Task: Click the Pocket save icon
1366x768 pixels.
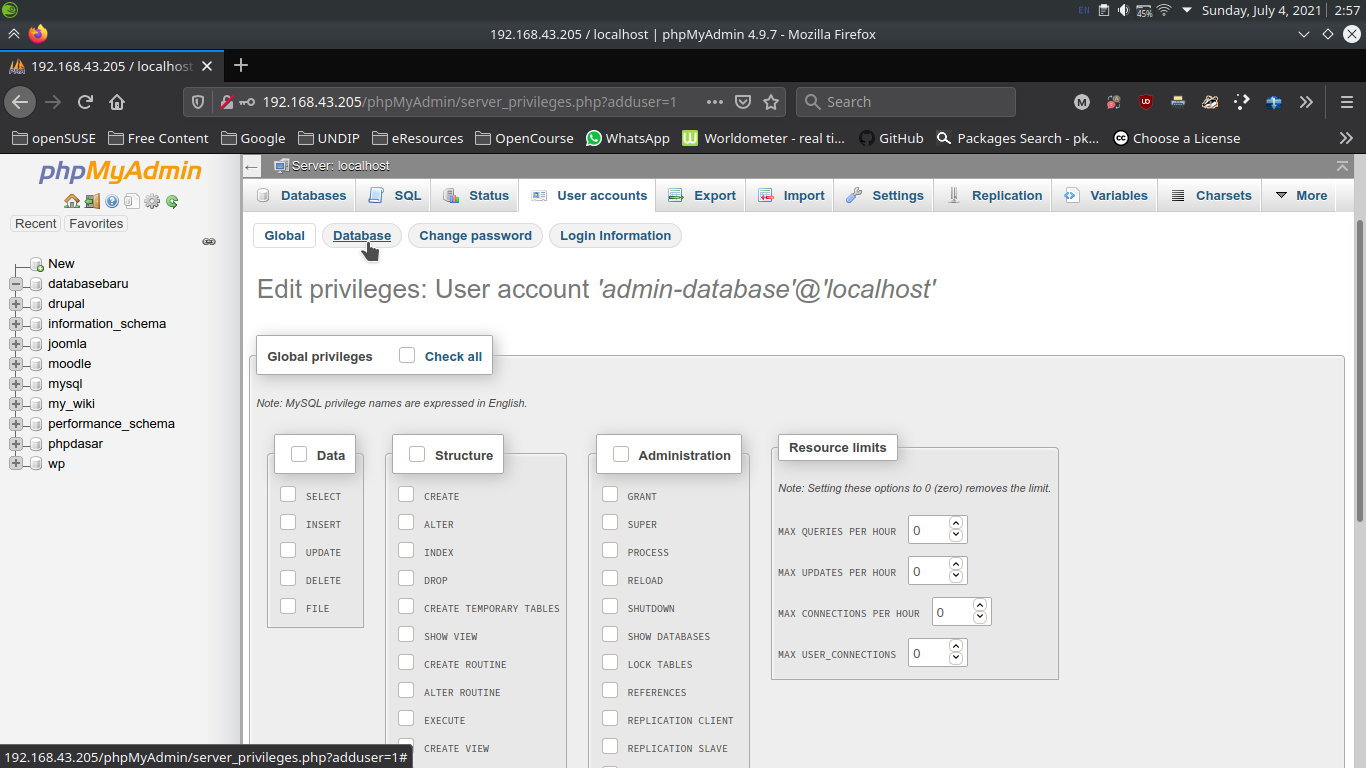Action: tap(743, 102)
